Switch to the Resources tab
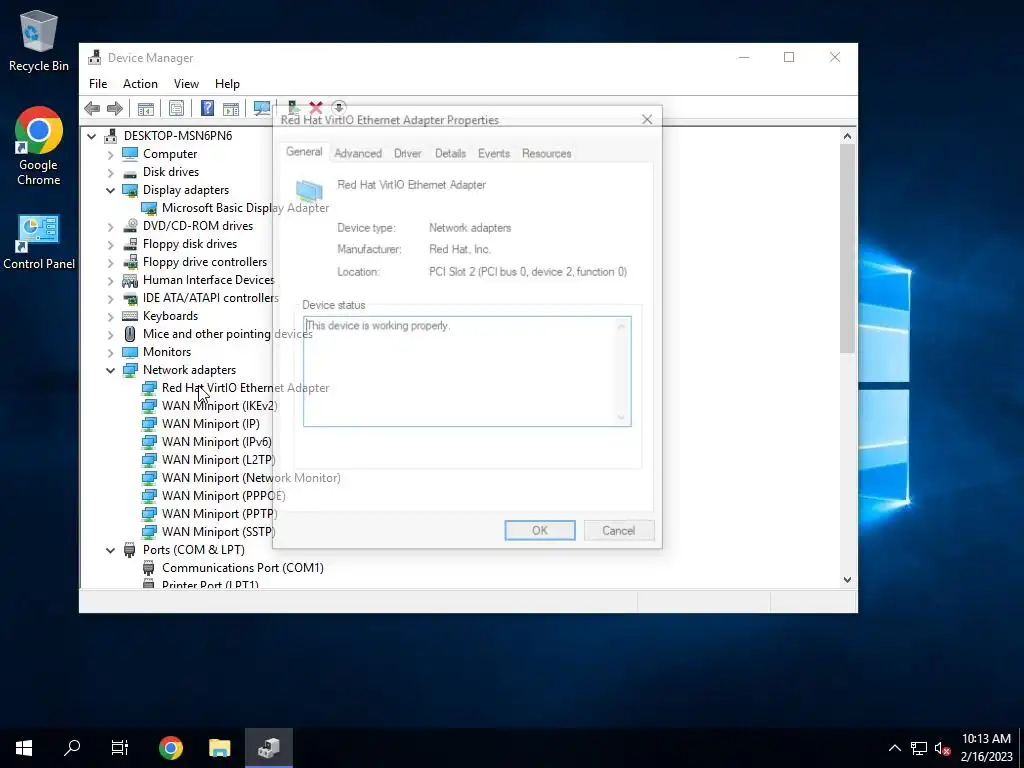This screenshot has width=1024, height=768. click(x=547, y=153)
